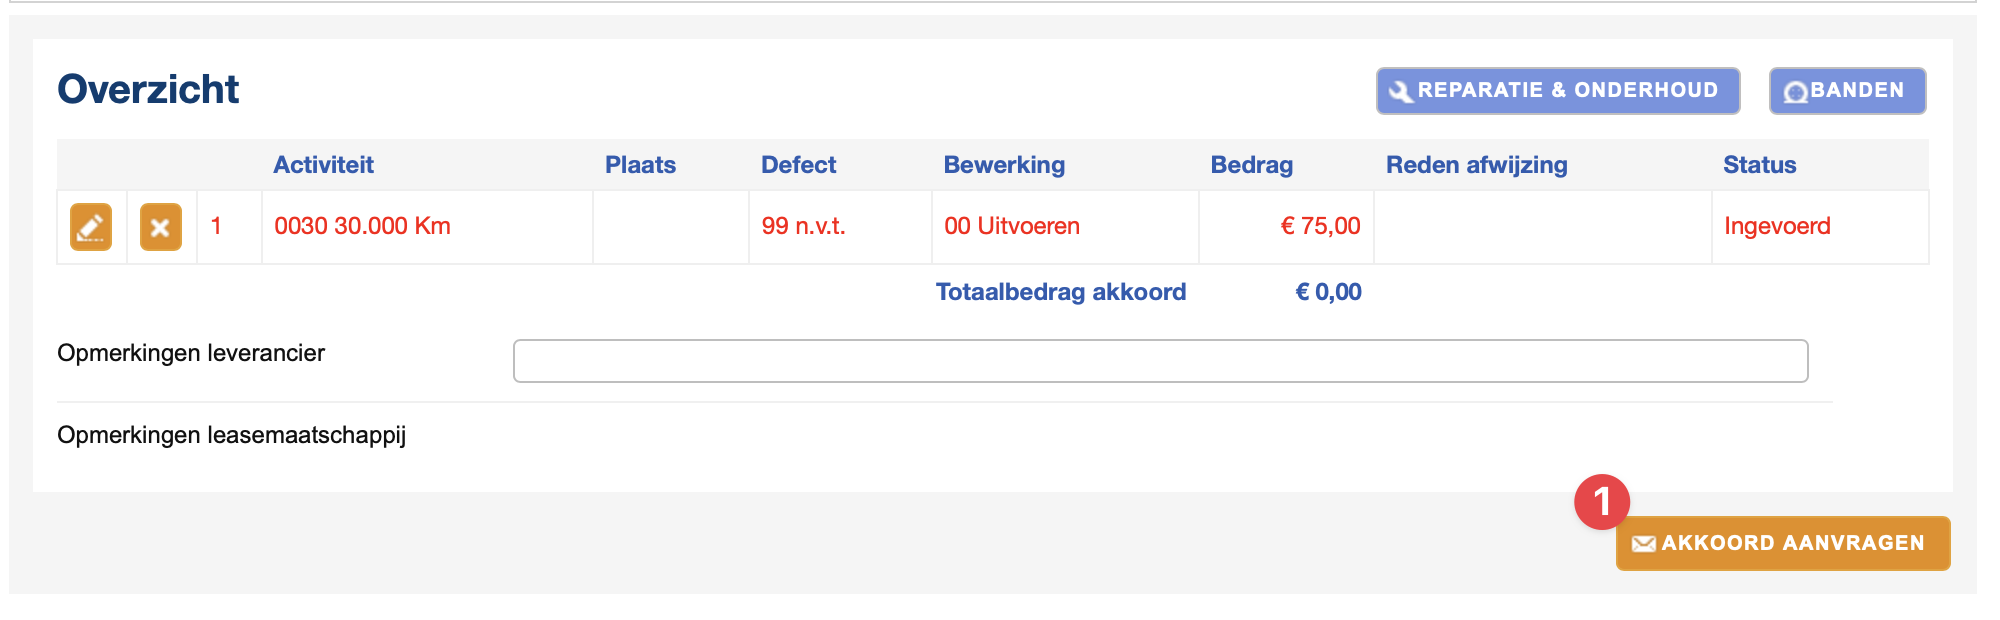This screenshot has height=620, width=2000.
Task: Click the Reden afwijzing column header
Action: pyautogui.click(x=1476, y=165)
